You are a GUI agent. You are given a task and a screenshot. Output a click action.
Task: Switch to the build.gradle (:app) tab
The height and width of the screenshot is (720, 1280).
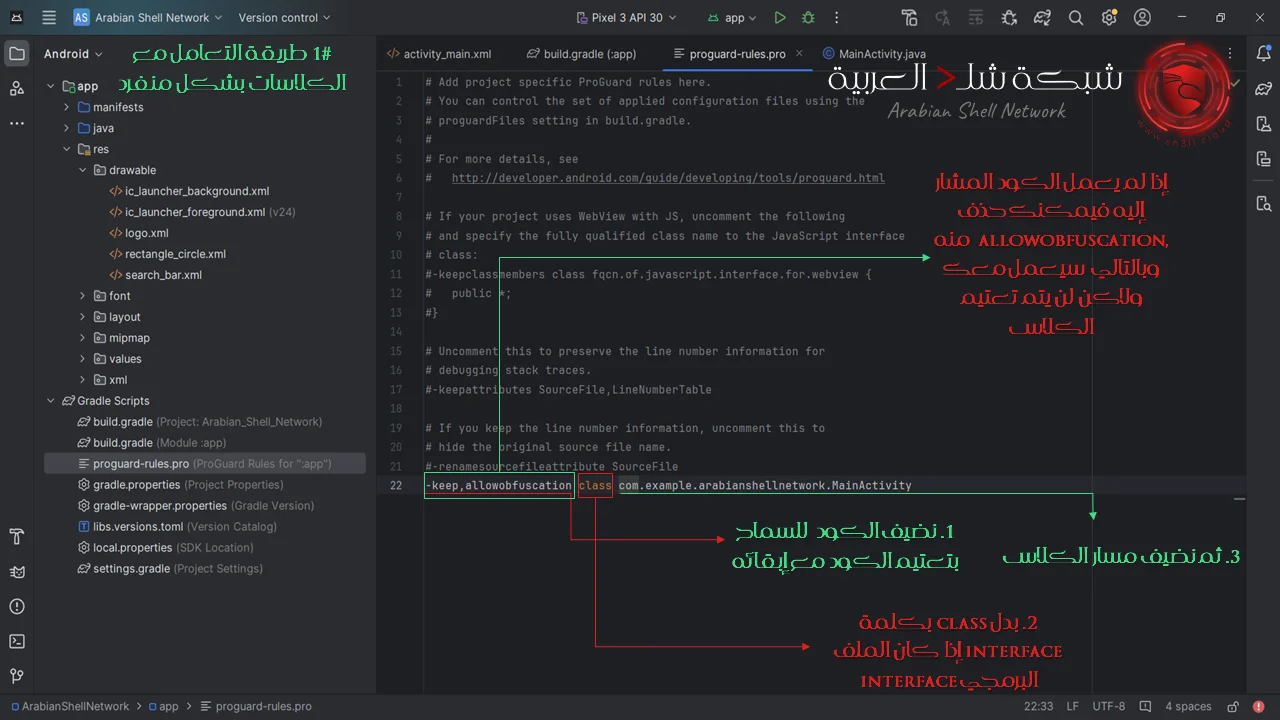(x=583, y=54)
